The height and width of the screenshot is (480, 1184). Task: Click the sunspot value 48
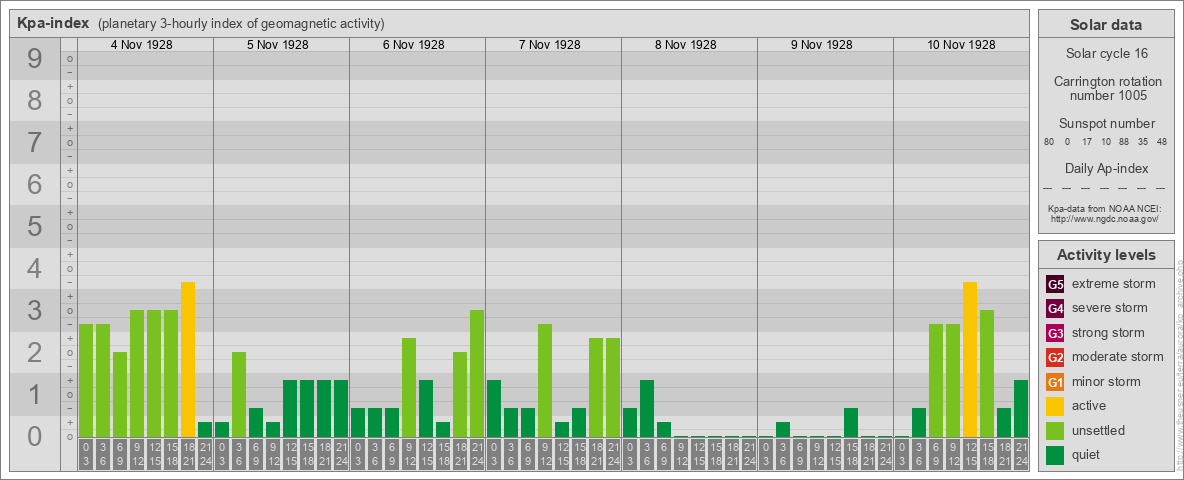coord(1163,141)
